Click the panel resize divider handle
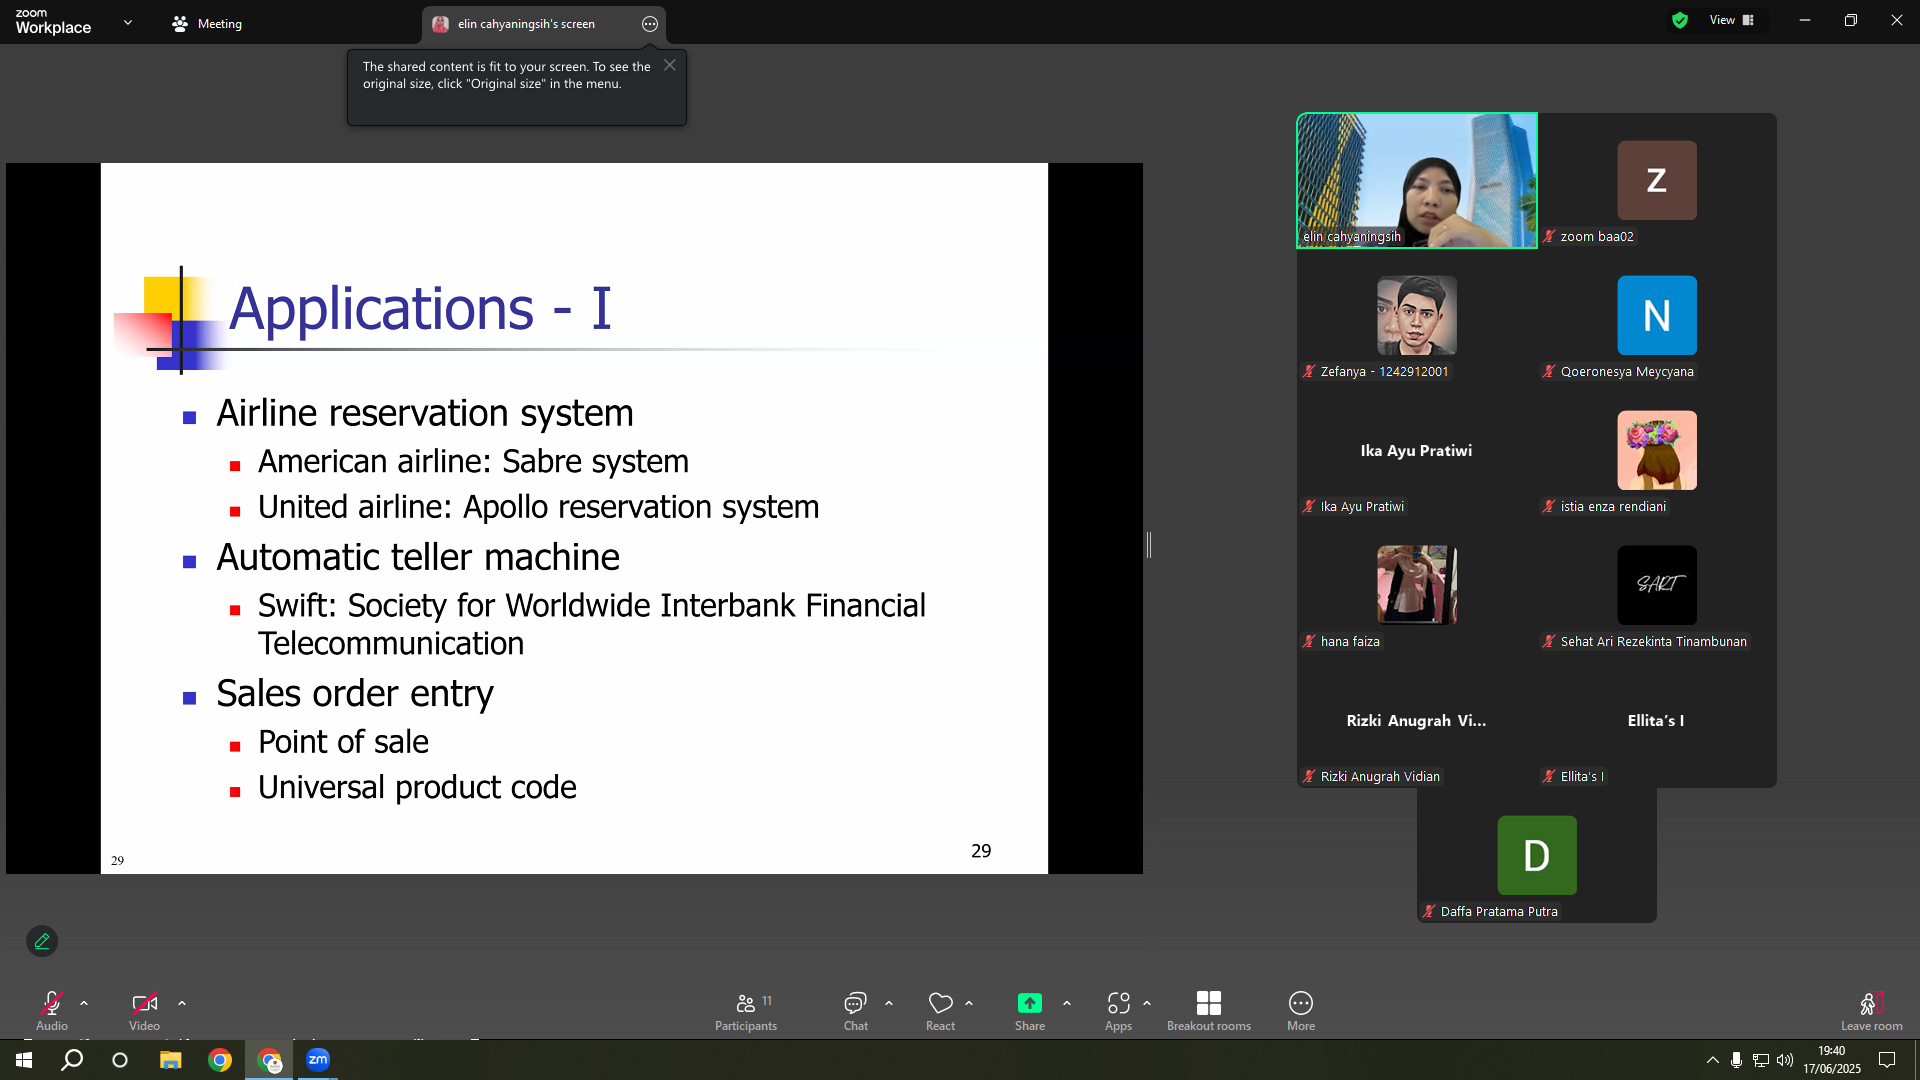1920x1080 pixels. pos(1149,545)
